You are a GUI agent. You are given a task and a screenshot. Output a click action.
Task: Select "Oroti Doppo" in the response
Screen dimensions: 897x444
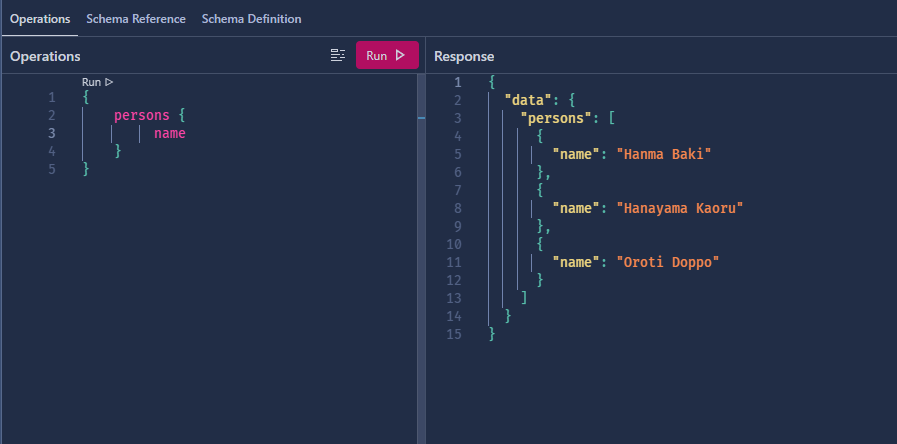(668, 262)
